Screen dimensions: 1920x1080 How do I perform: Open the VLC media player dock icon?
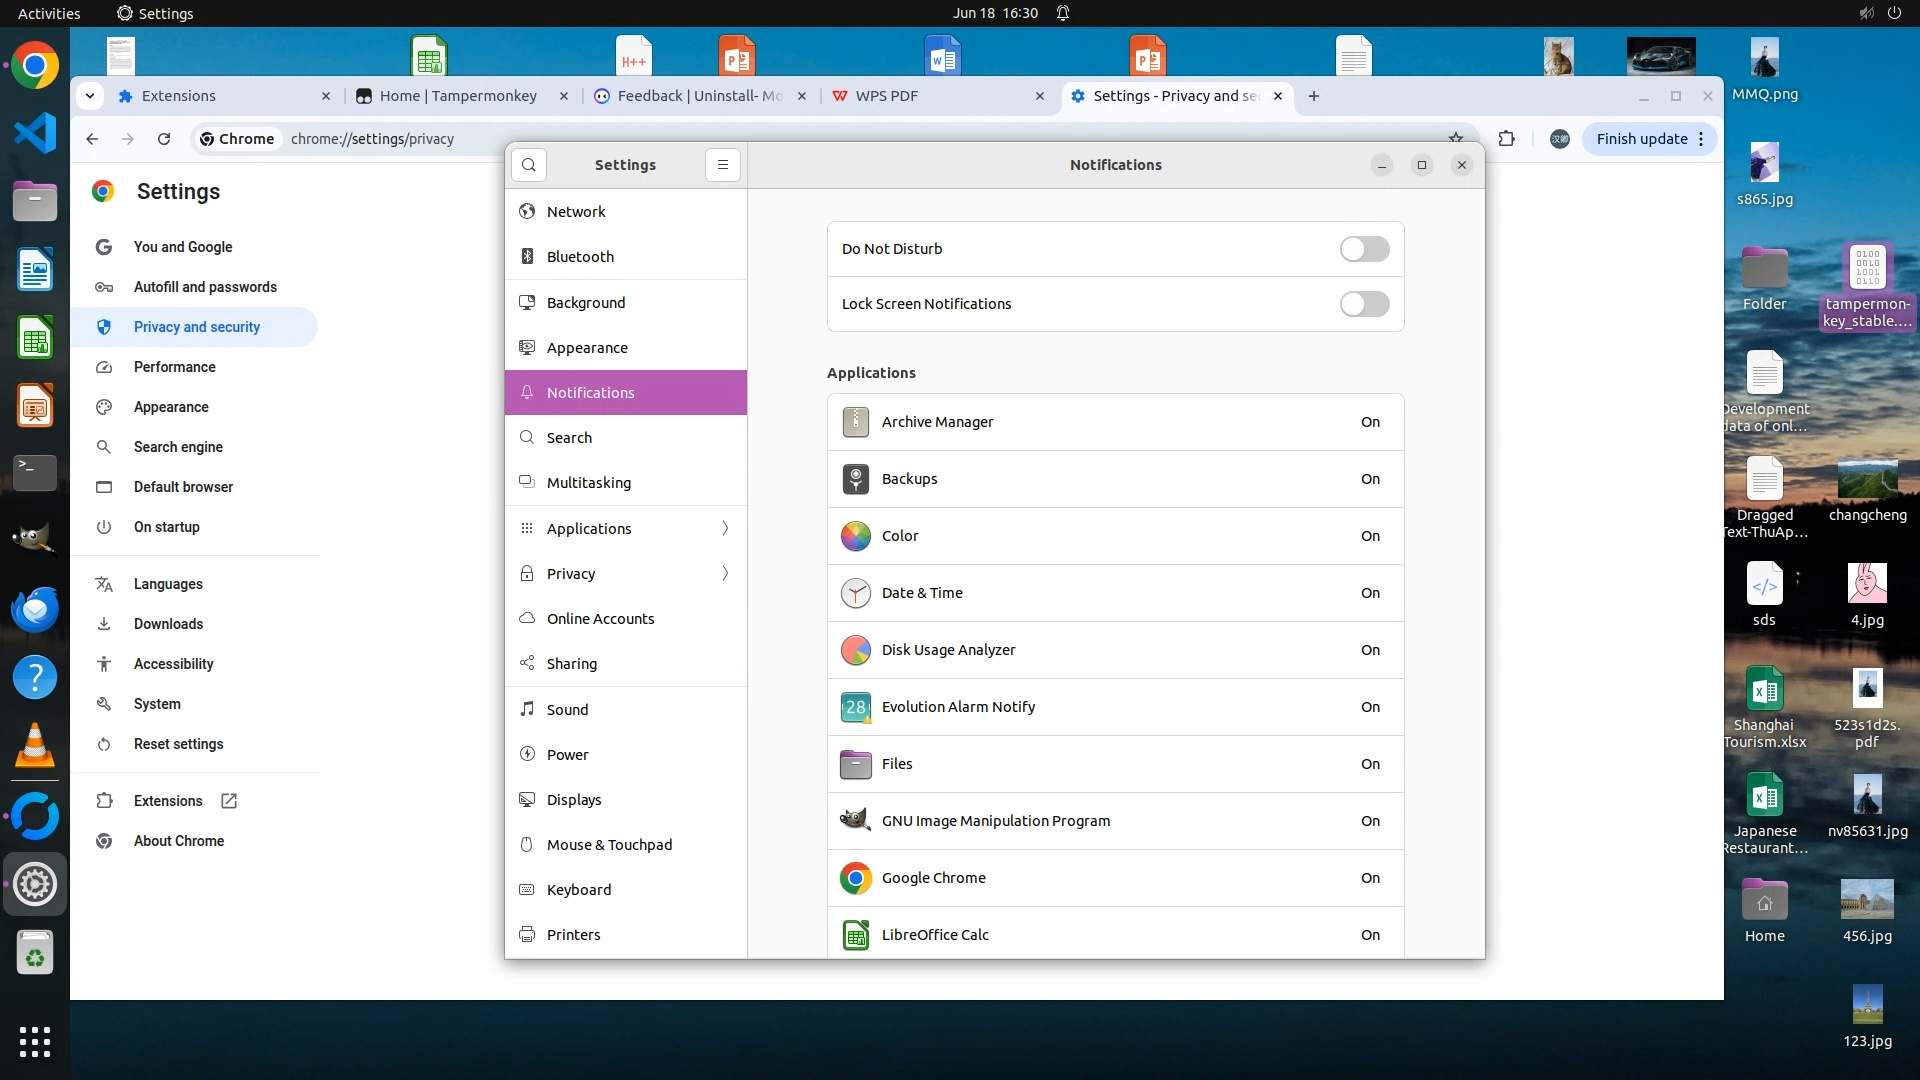point(35,746)
